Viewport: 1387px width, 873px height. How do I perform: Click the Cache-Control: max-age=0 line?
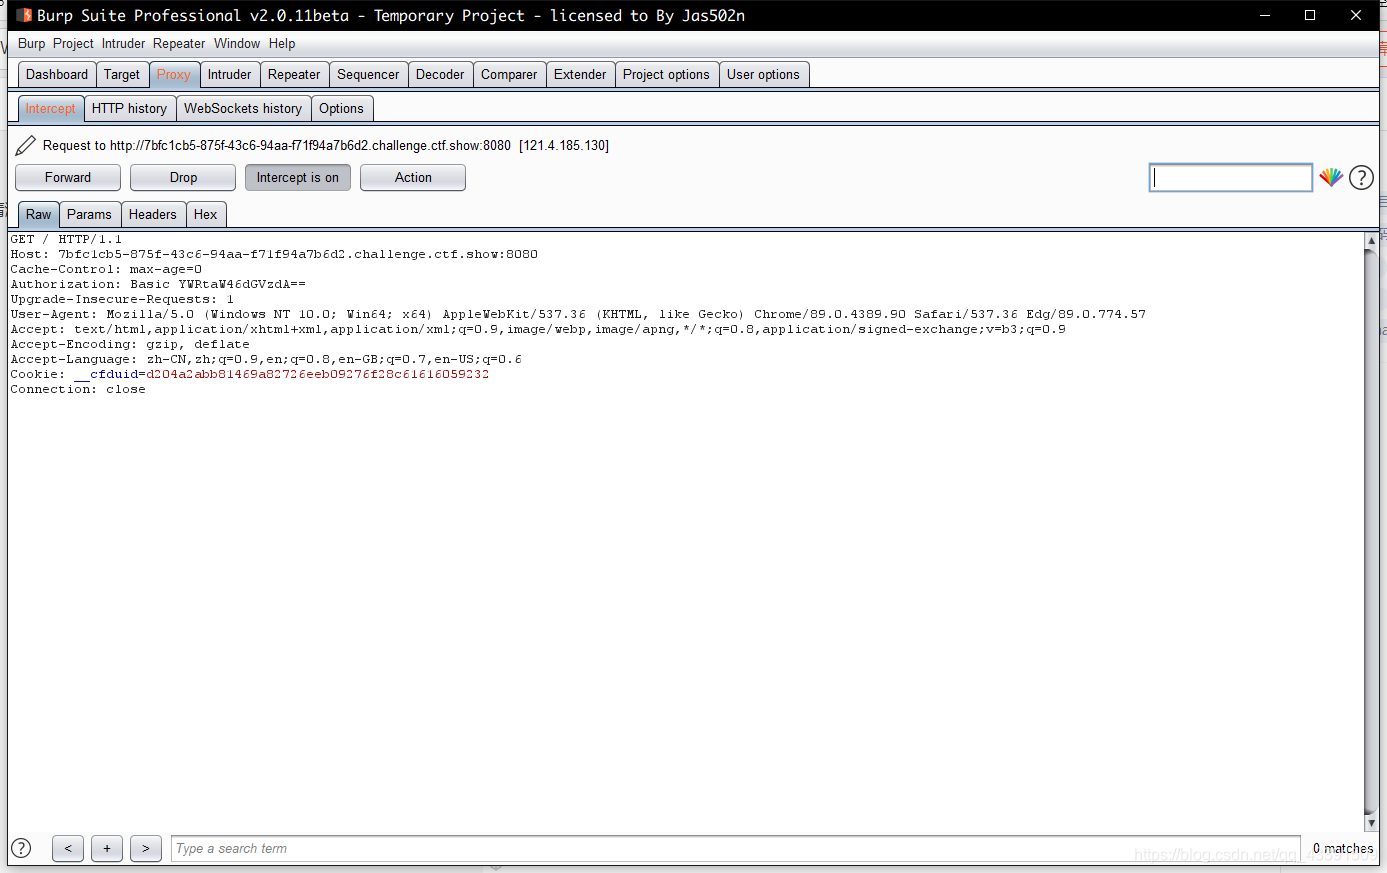point(106,269)
